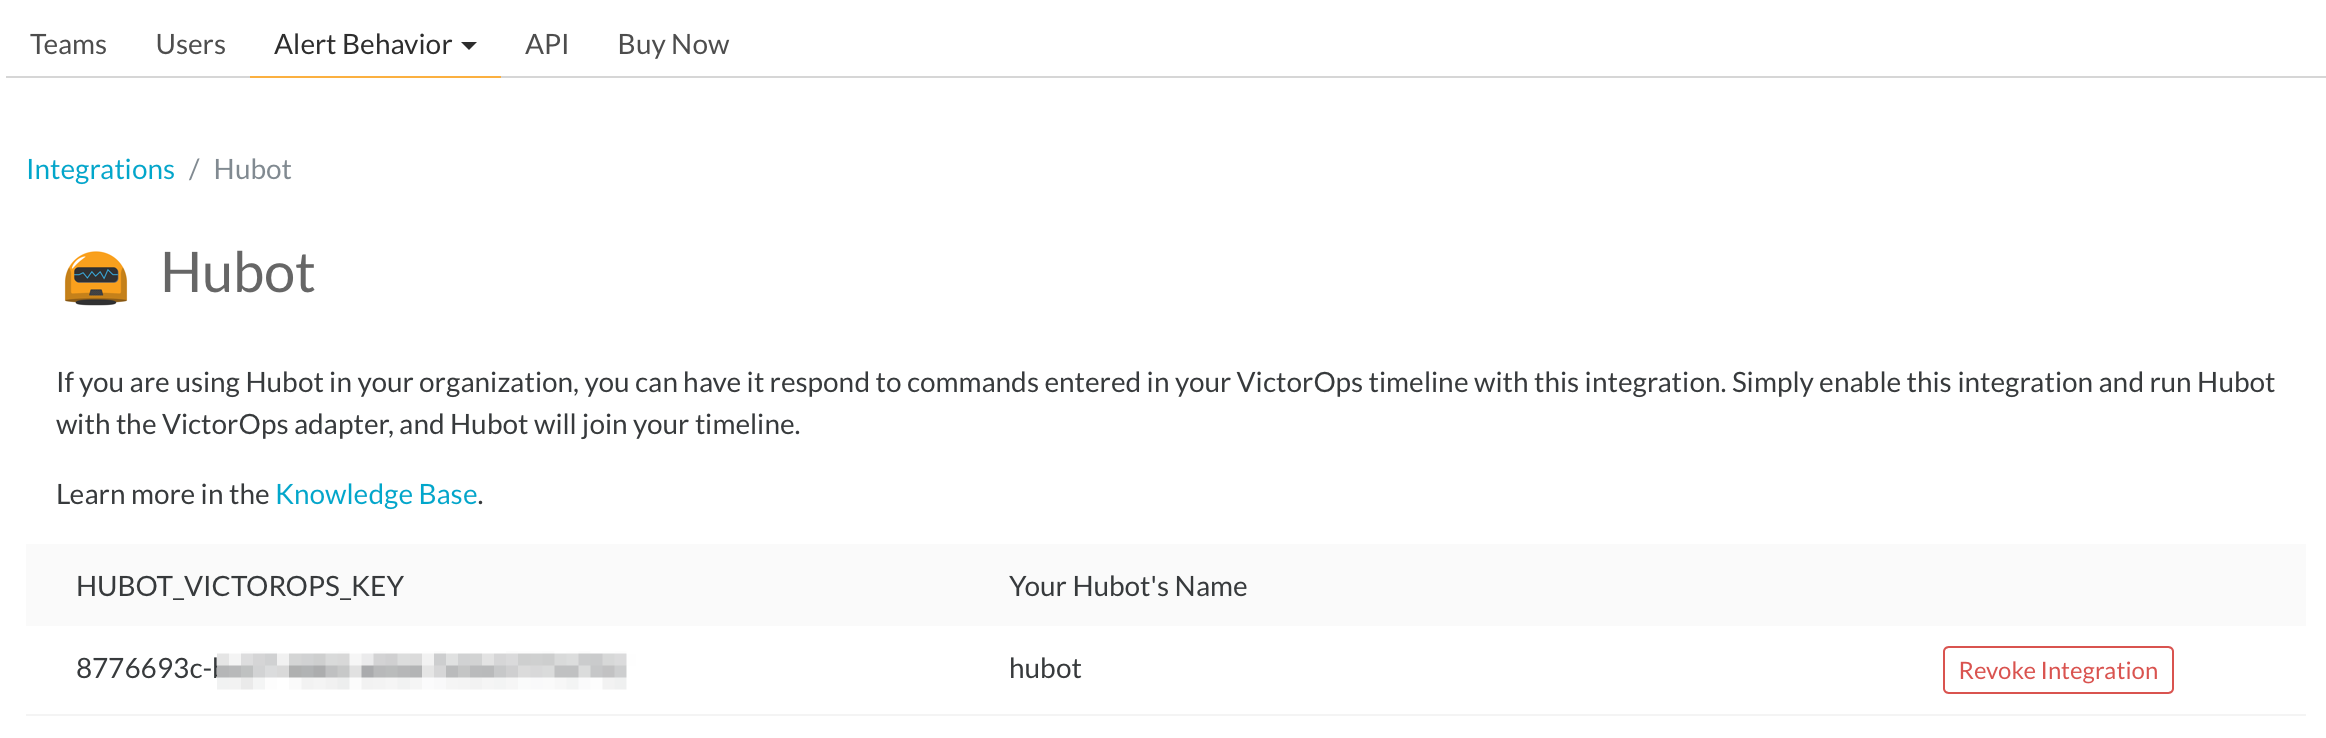Select the API tab
2326x738 pixels.
tap(546, 44)
